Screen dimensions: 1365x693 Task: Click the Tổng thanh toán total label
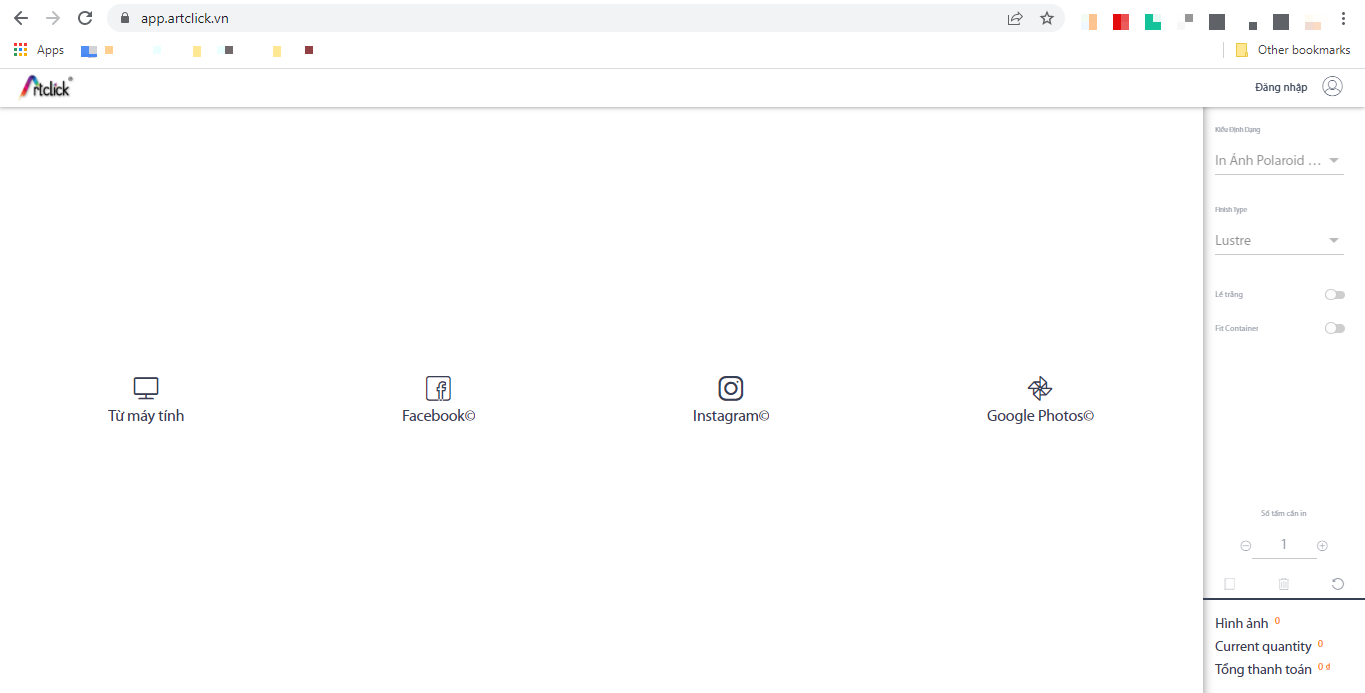[1263, 669]
